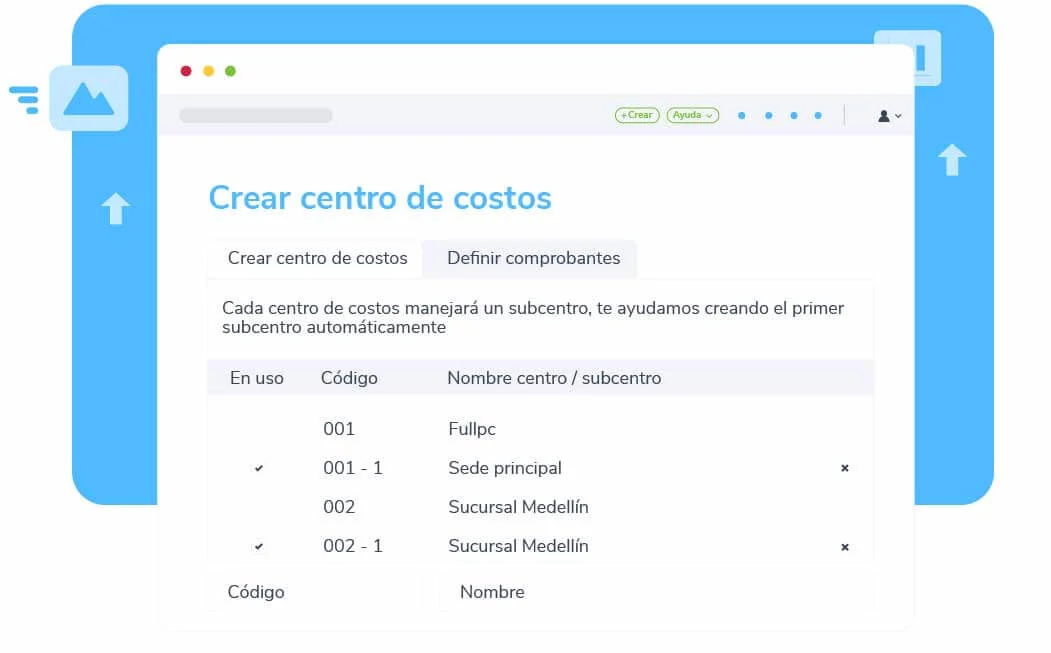
Task: Toggle En uso checkmark for Sede principal
Action: click(259, 468)
